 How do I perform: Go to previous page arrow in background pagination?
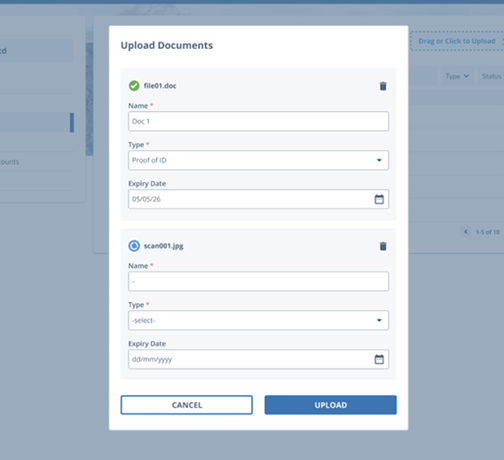(466, 232)
